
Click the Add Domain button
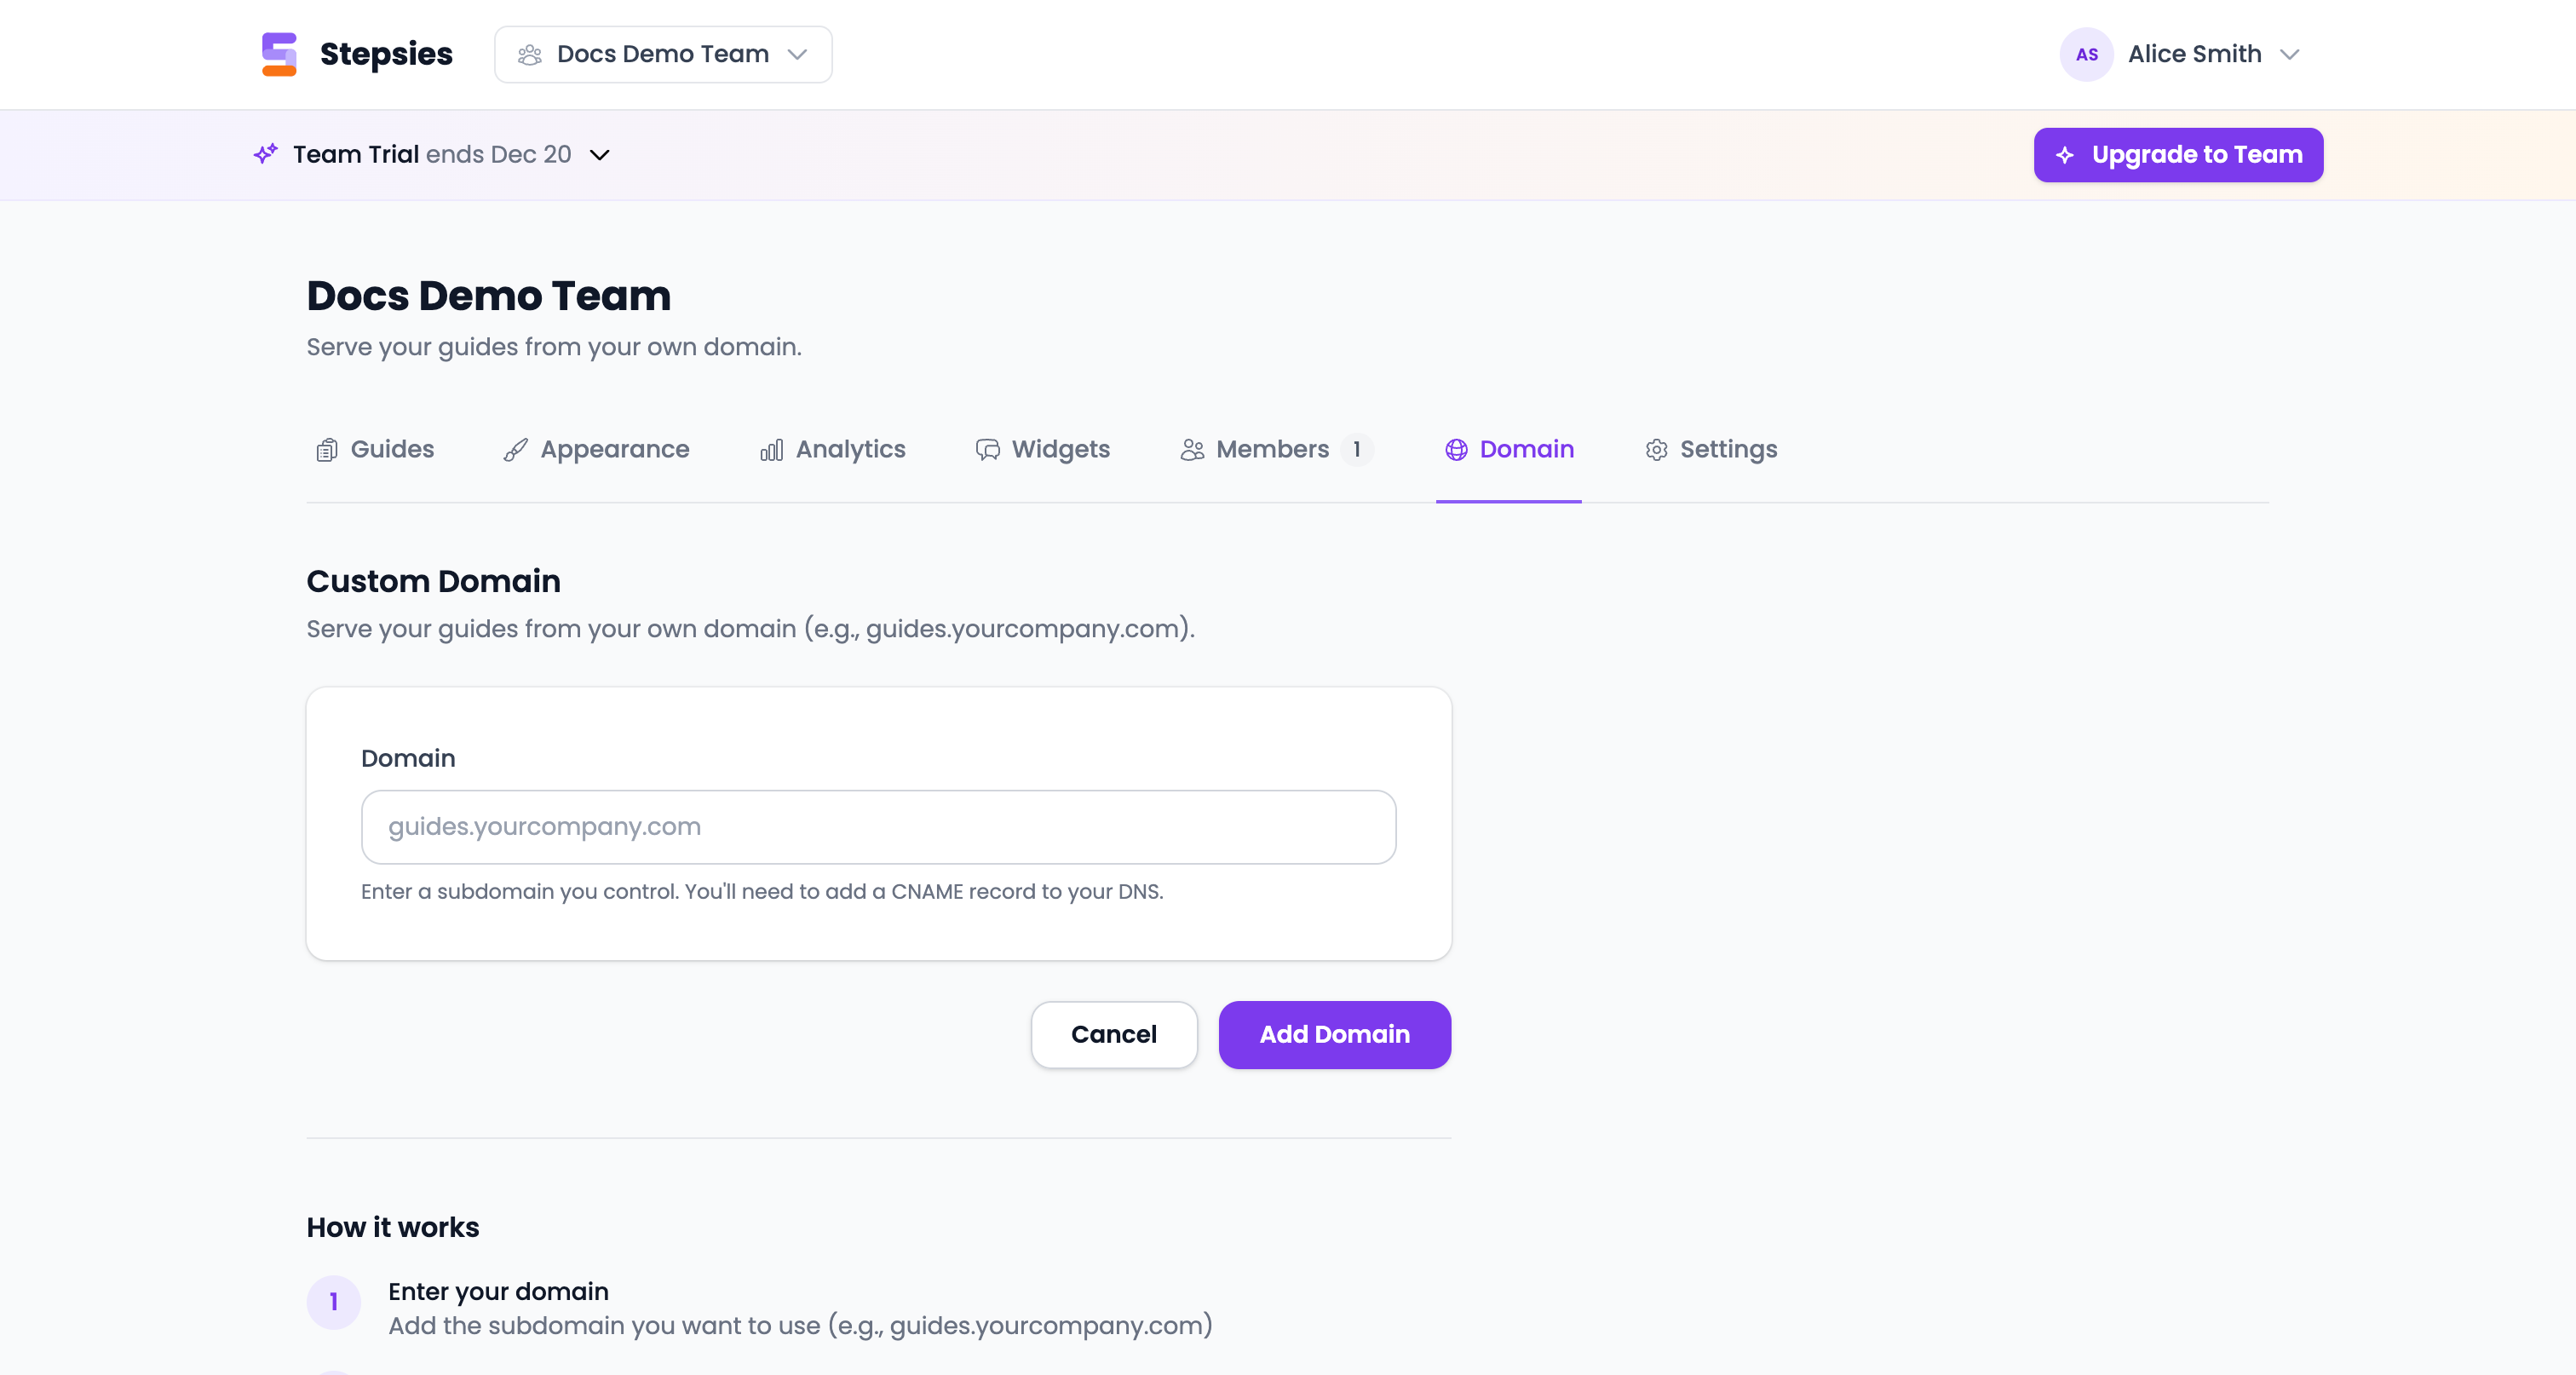coord(1334,1034)
